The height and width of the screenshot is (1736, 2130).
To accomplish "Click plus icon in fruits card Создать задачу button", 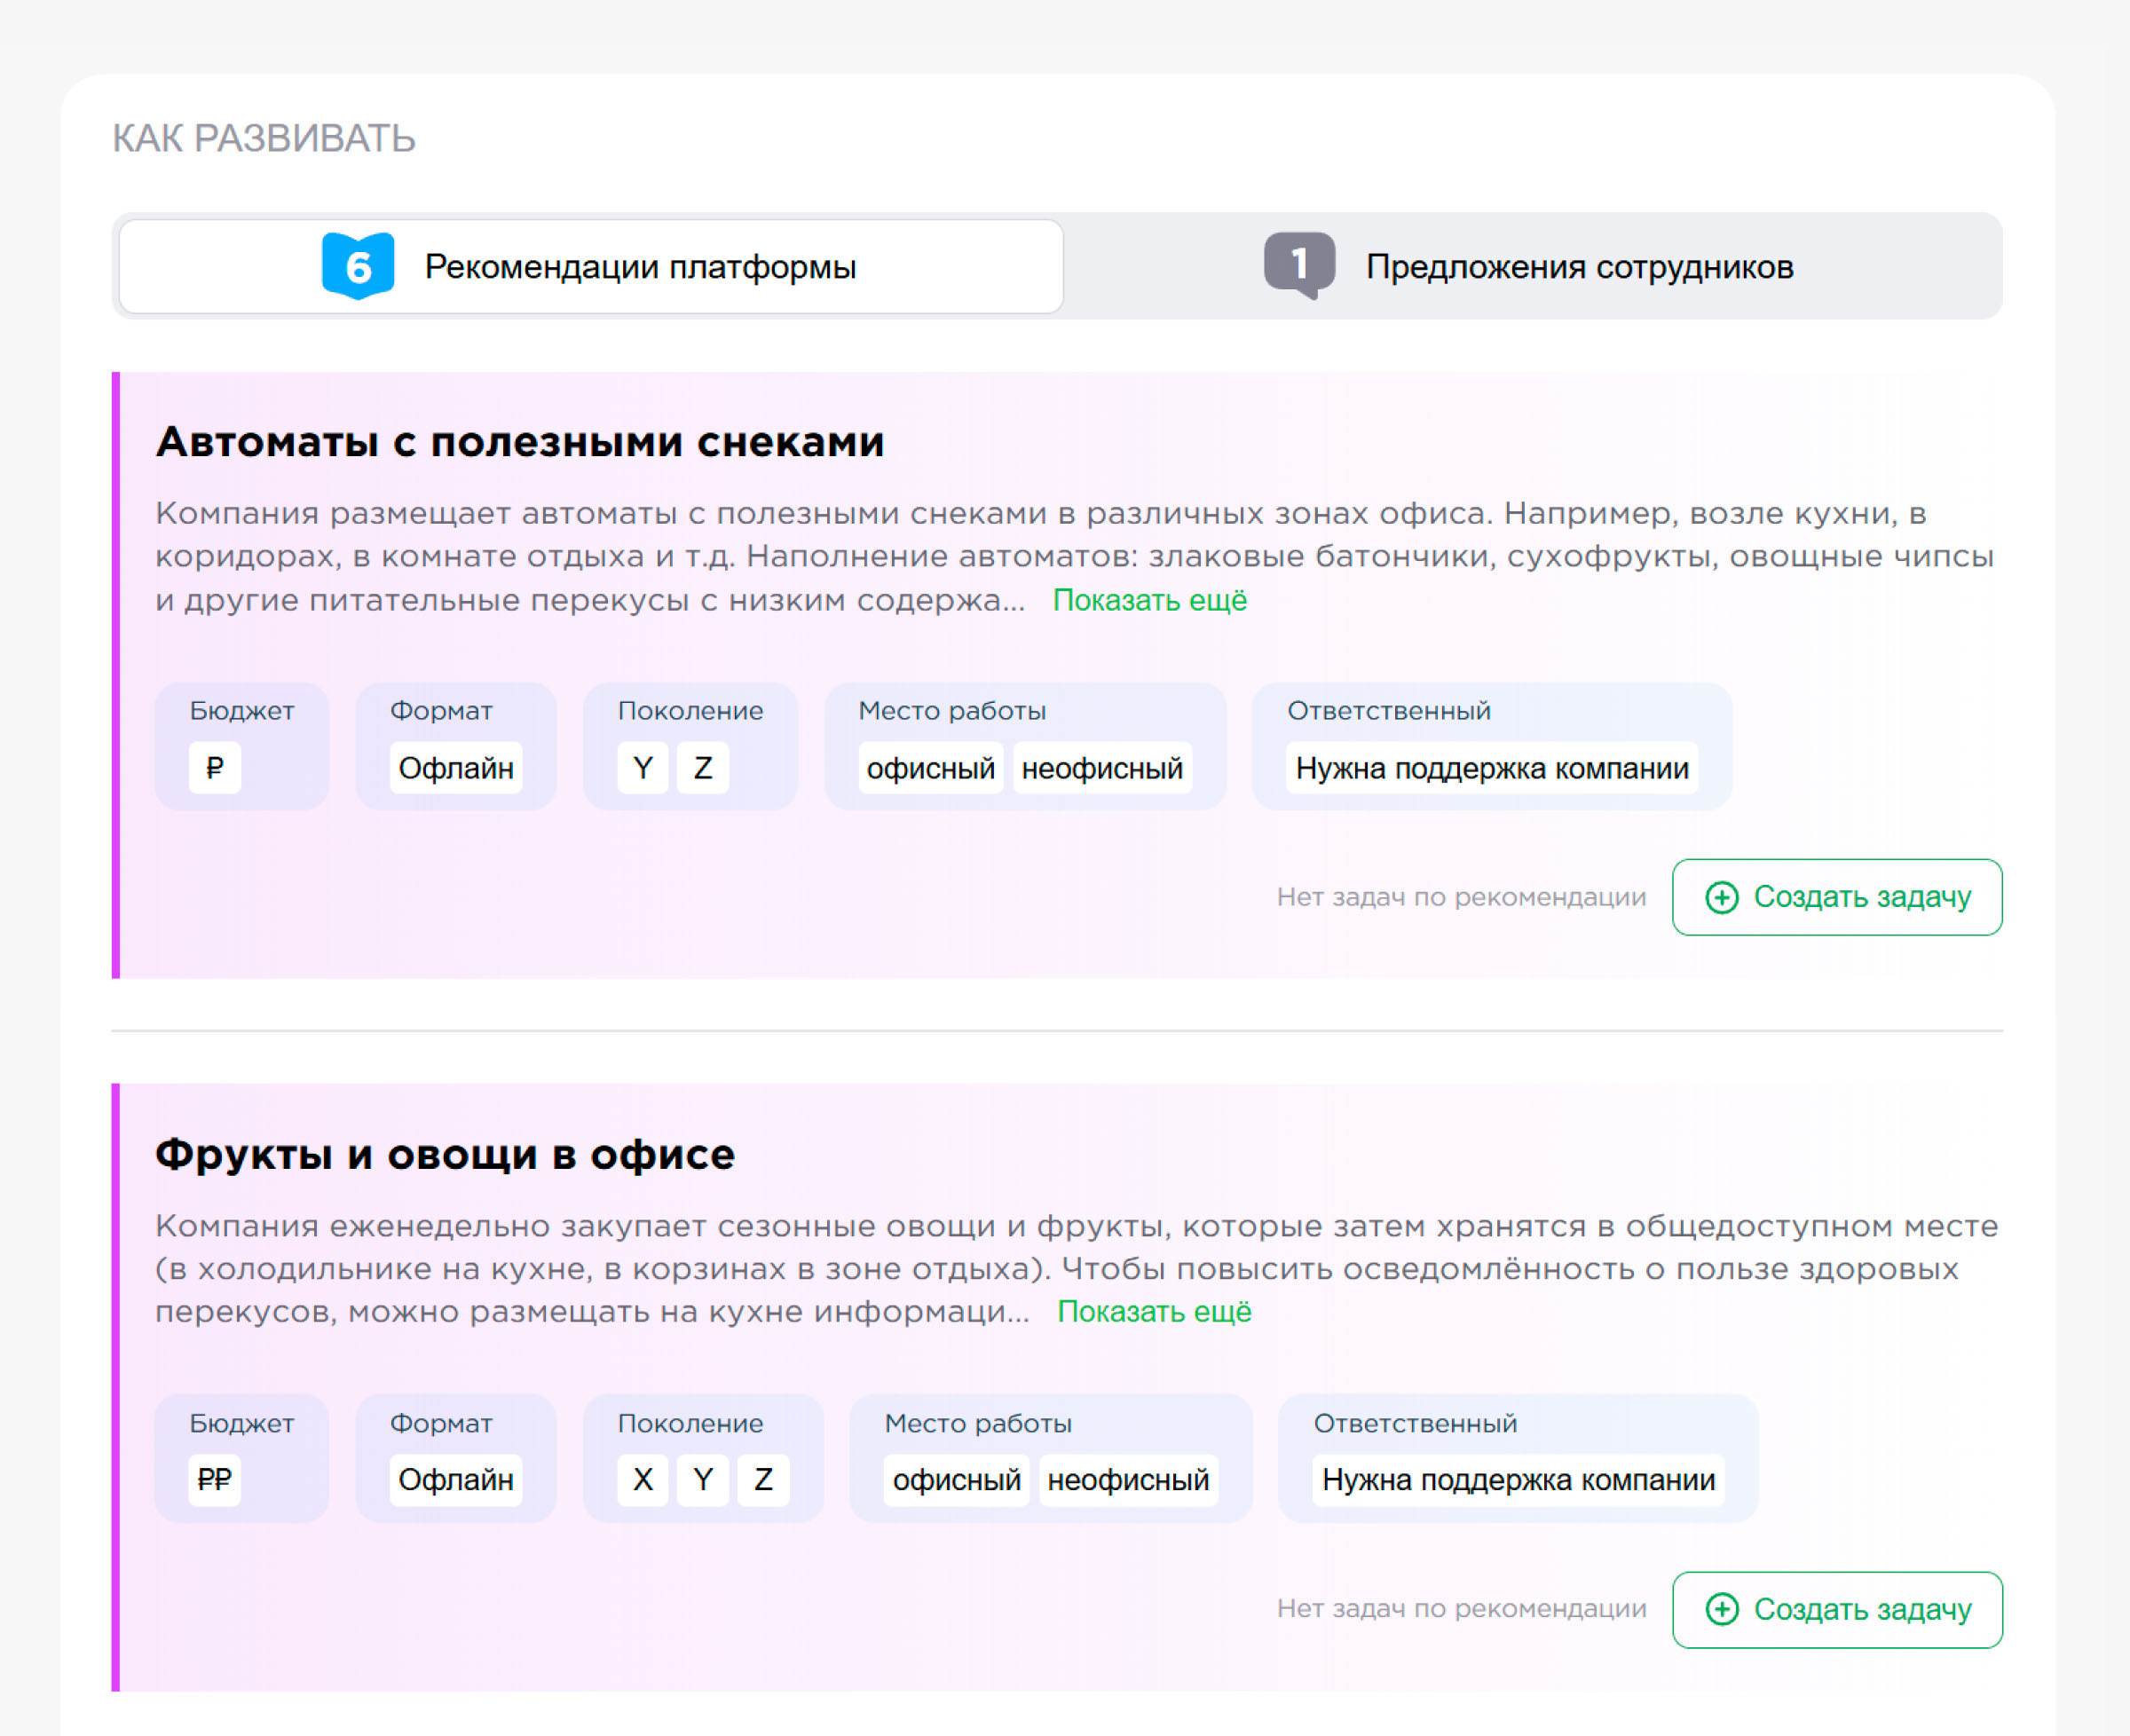I will 1722,1609.
